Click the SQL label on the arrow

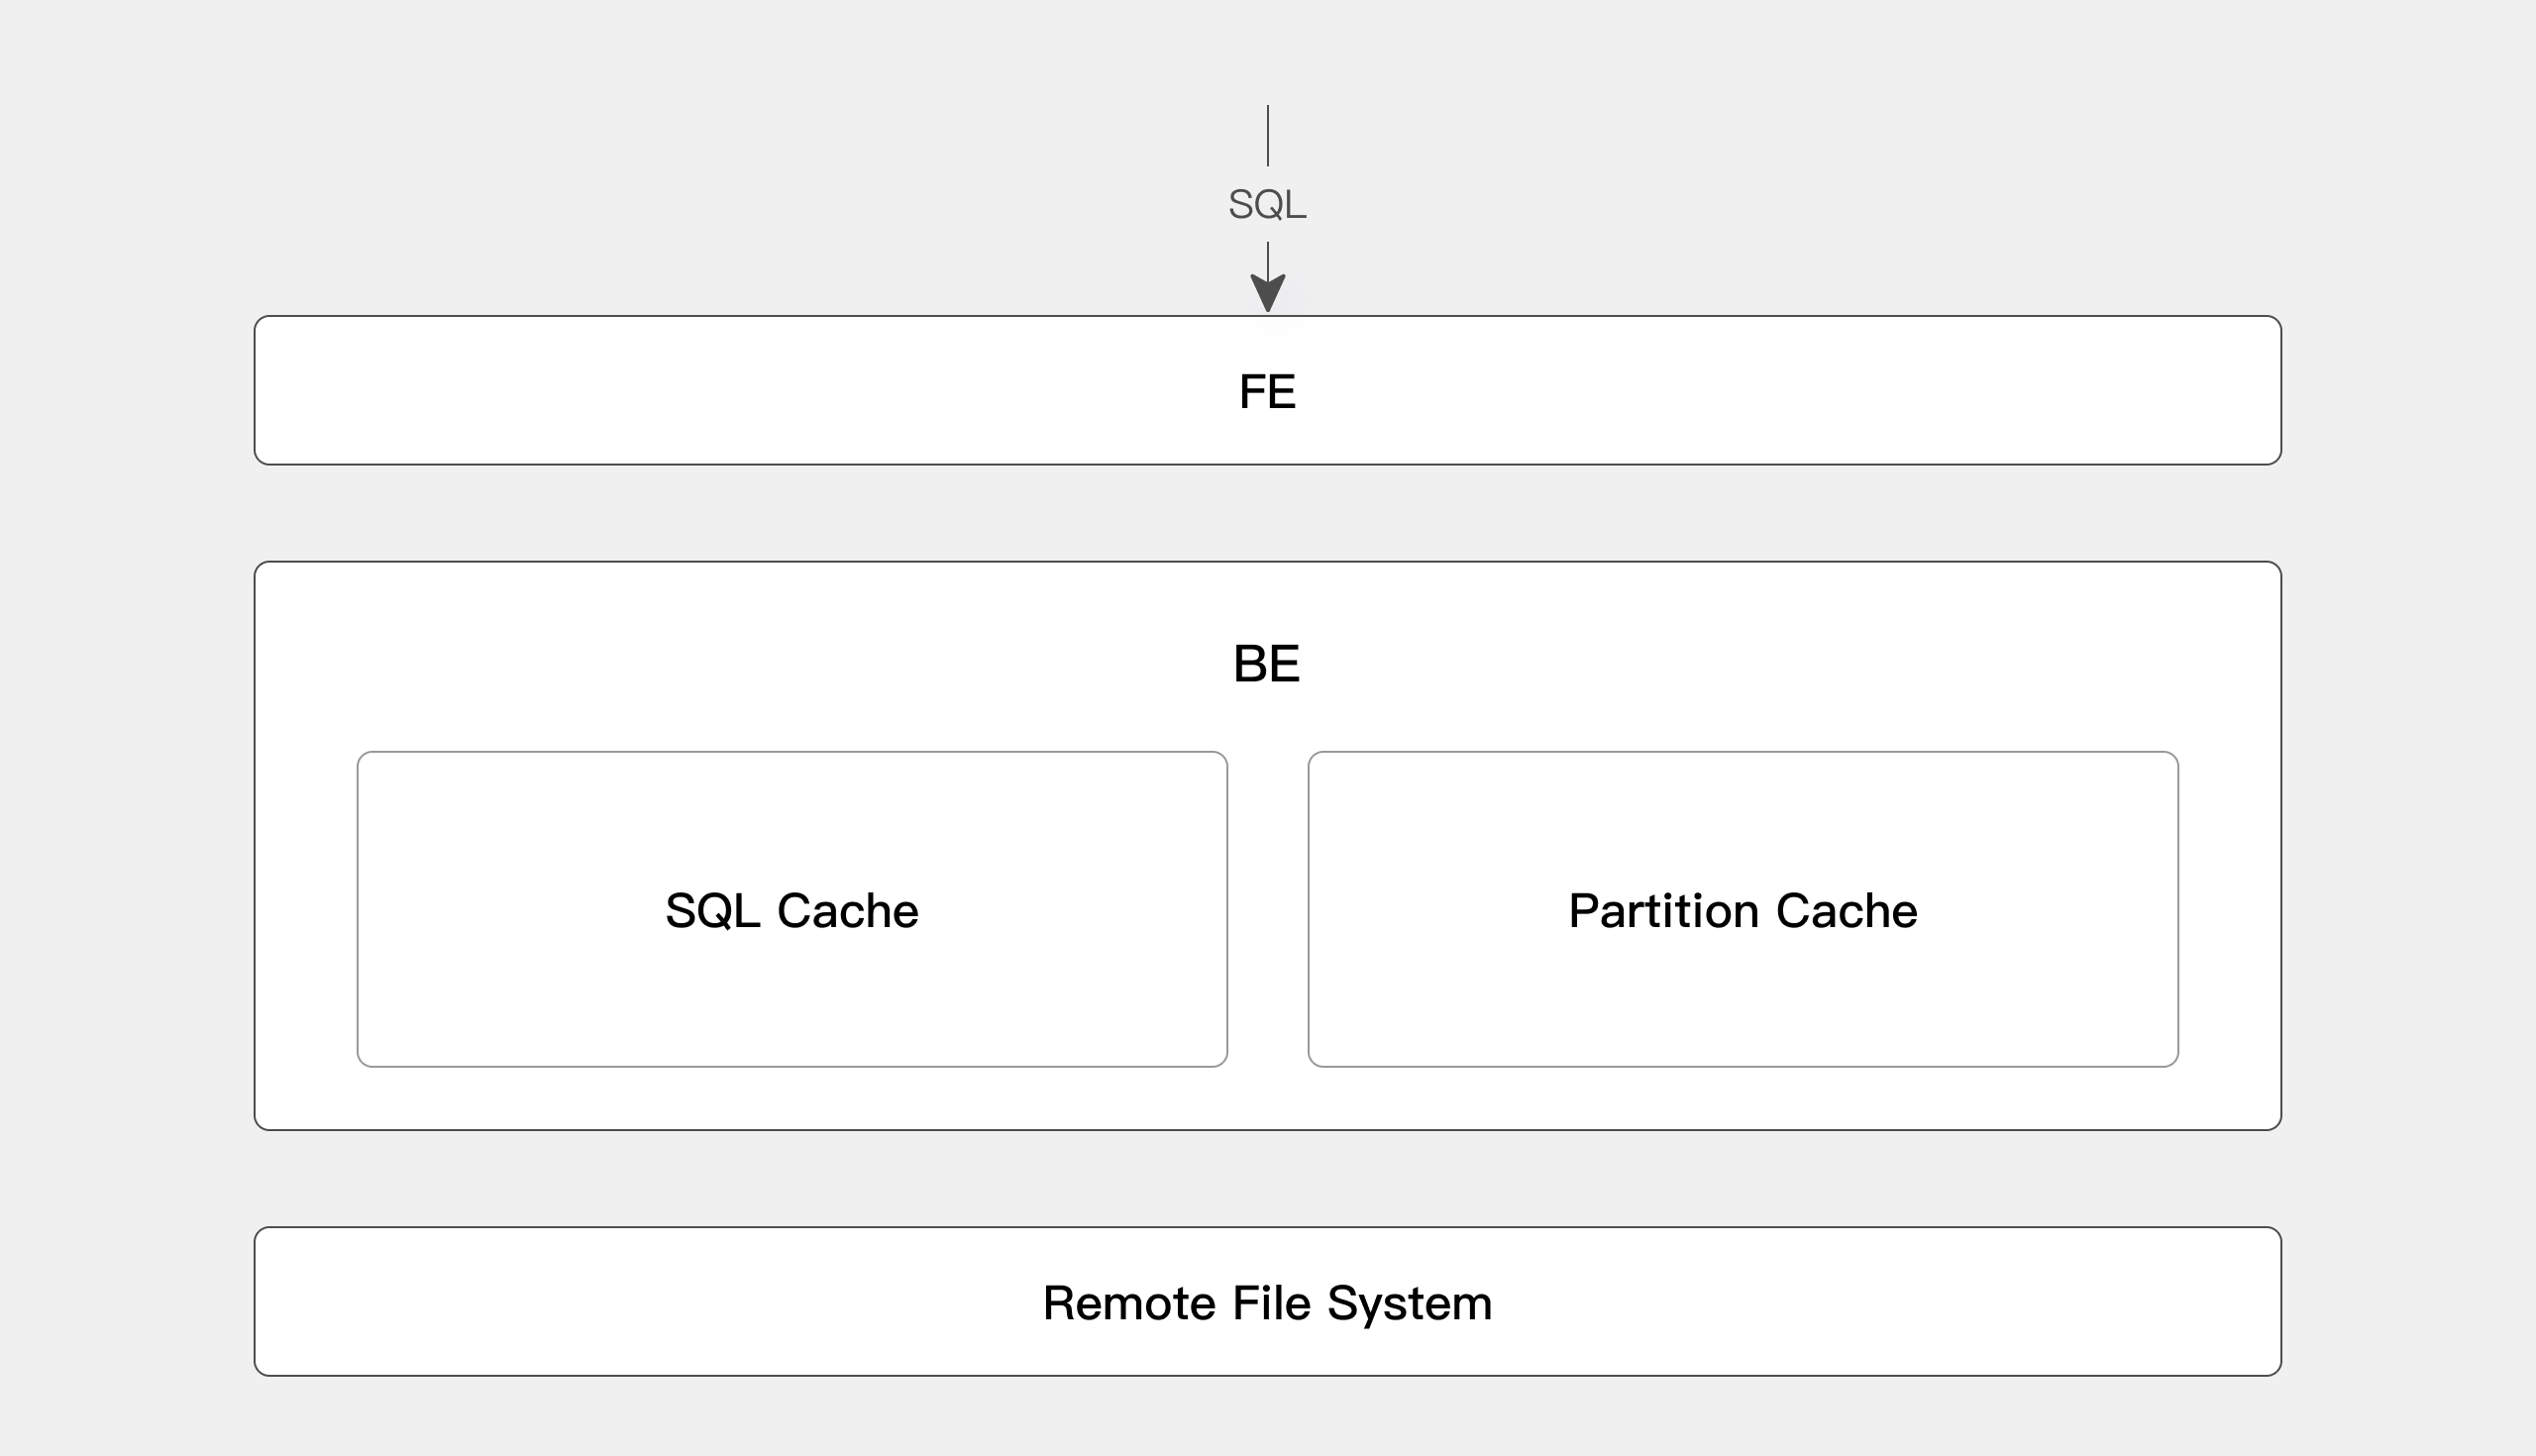coord(1267,205)
